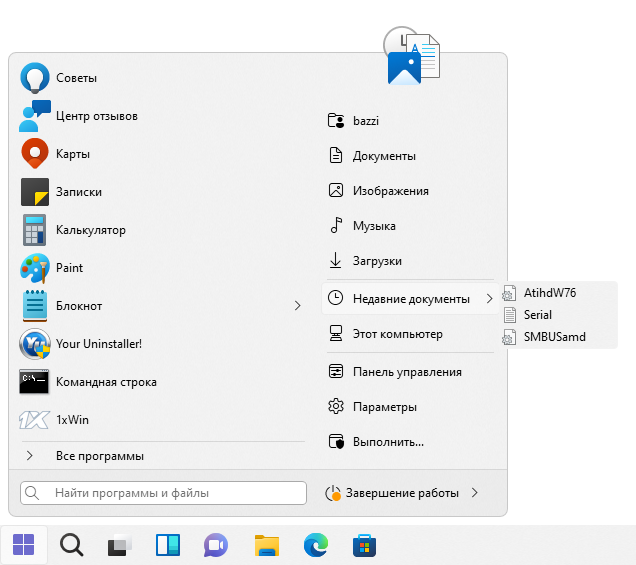This screenshot has height=565, width=636.
Task: Select Панель управления menu item
Action: coord(406,372)
